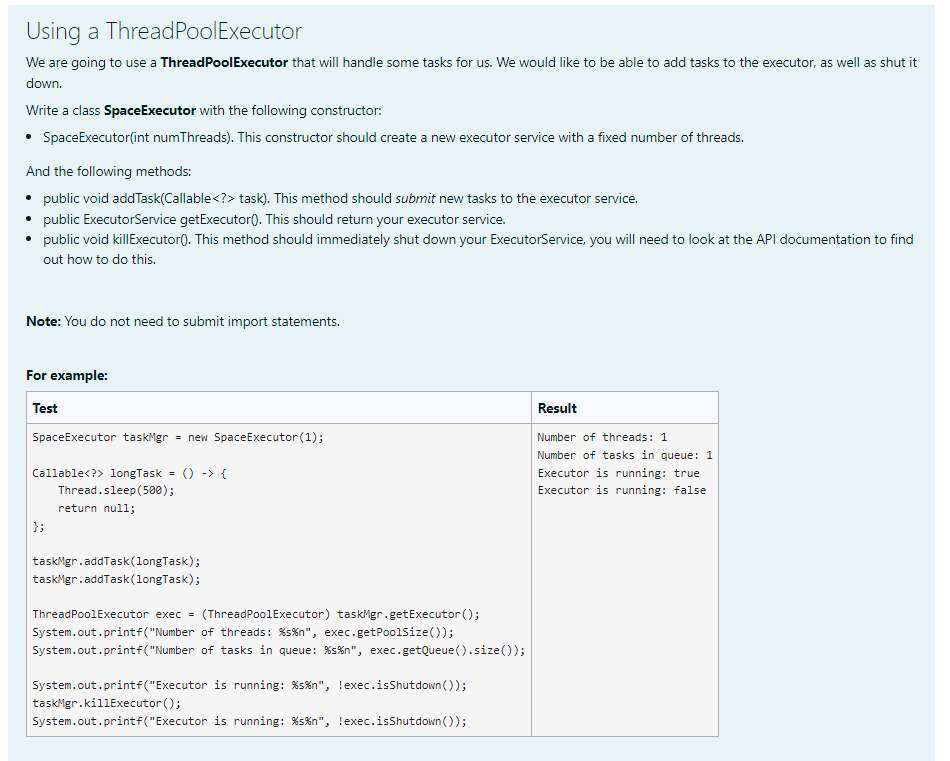Viewport: 950px width, 761px height.
Task: Click the italicized word "submit"
Action: tap(414, 198)
